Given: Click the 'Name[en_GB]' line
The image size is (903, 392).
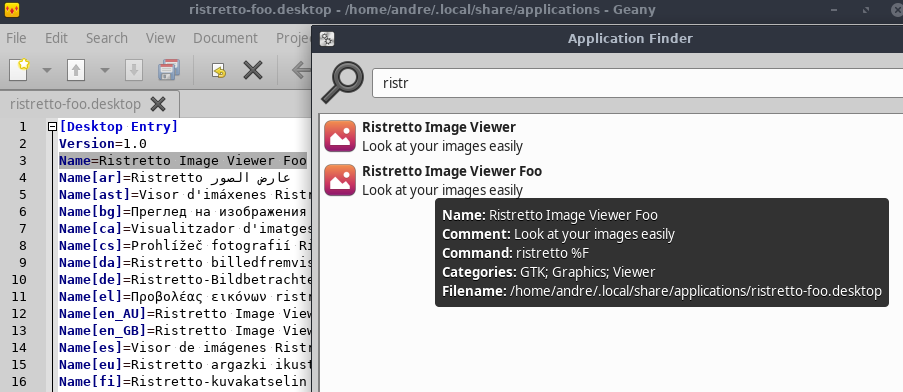Looking at the screenshot, I should (x=184, y=330).
